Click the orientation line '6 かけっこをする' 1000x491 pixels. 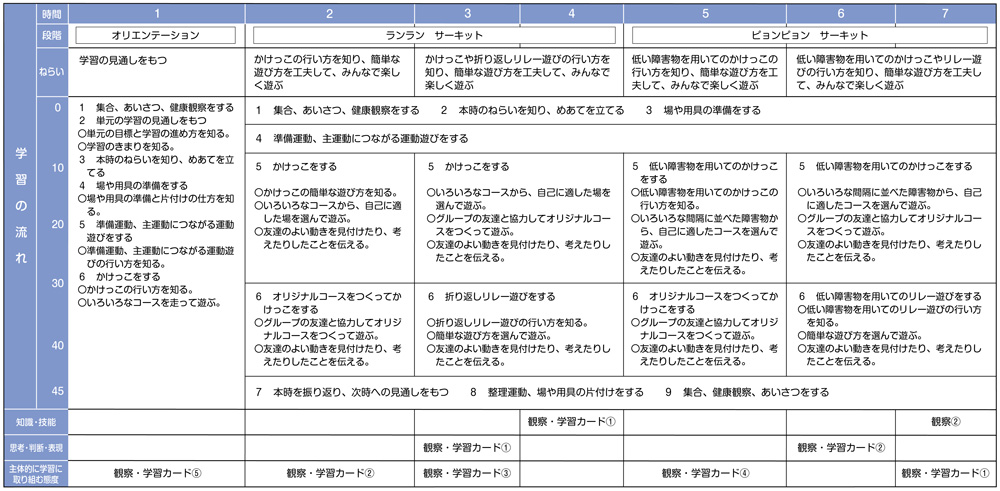[121, 277]
